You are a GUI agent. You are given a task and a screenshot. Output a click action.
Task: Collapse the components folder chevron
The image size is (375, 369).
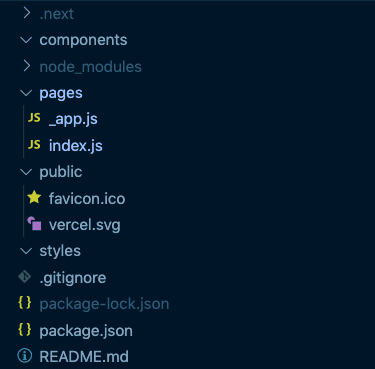click(x=26, y=40)
